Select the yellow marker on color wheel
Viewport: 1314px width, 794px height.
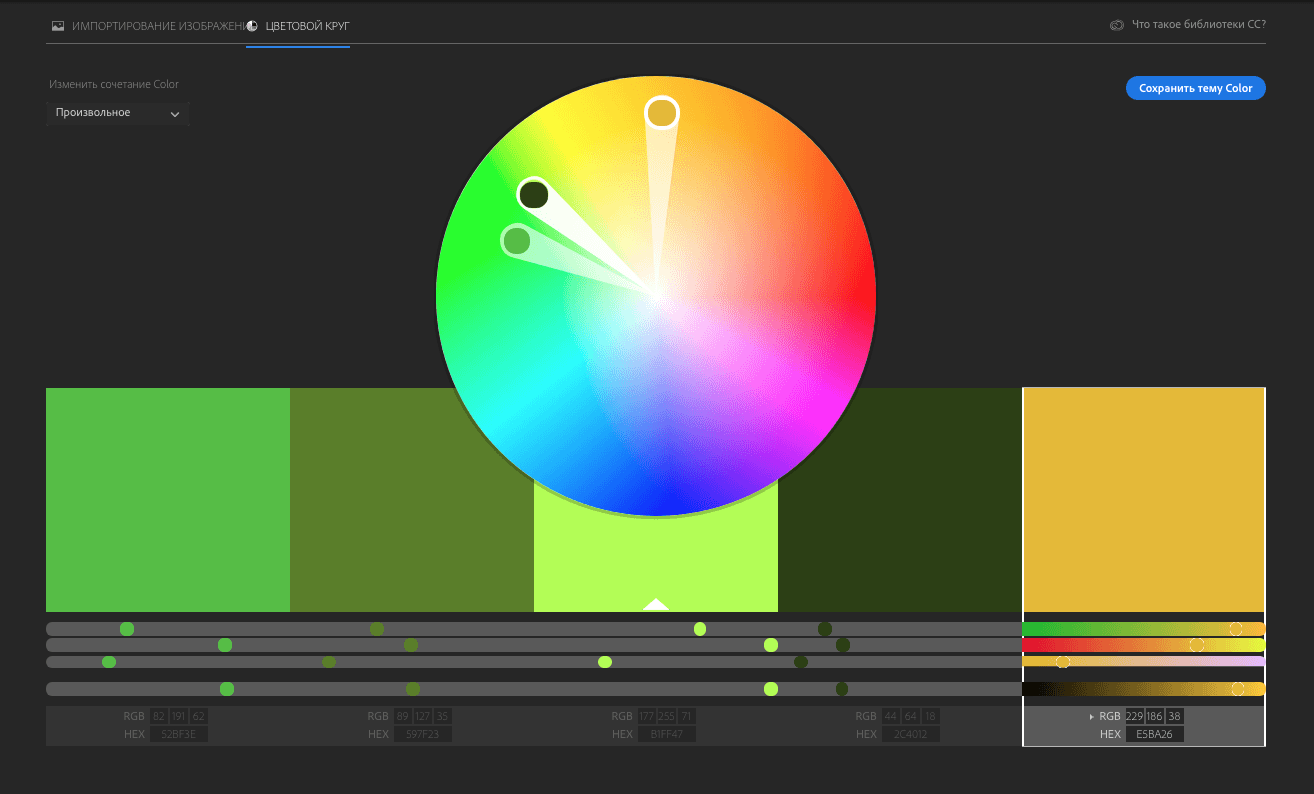(x=661, y=113)
